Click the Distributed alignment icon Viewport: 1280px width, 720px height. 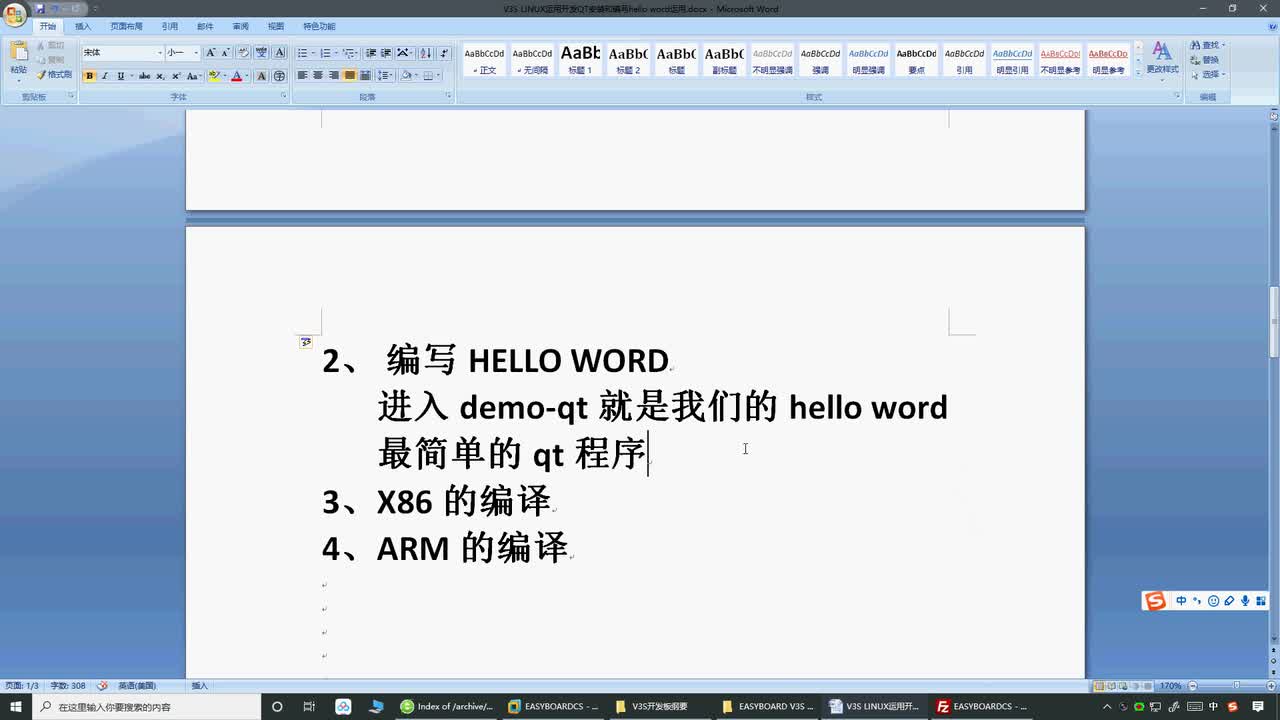[366, 76]
